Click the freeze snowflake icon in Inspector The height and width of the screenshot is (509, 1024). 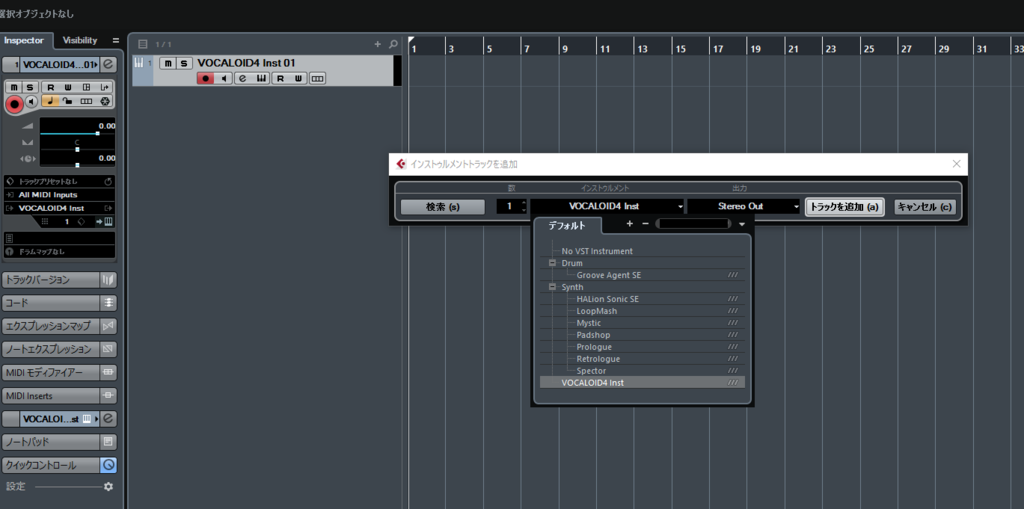pyautogui.click(x=104, y=101)
